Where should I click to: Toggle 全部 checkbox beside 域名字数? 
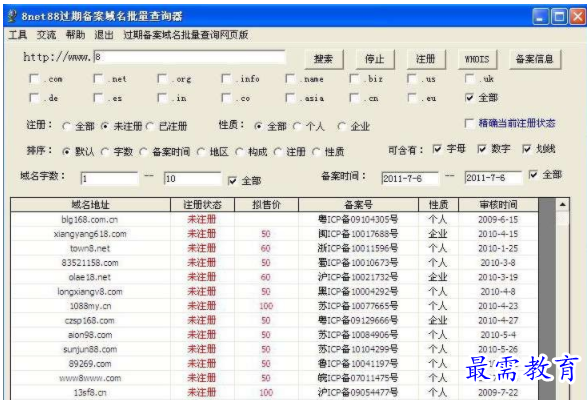point(232,181)
